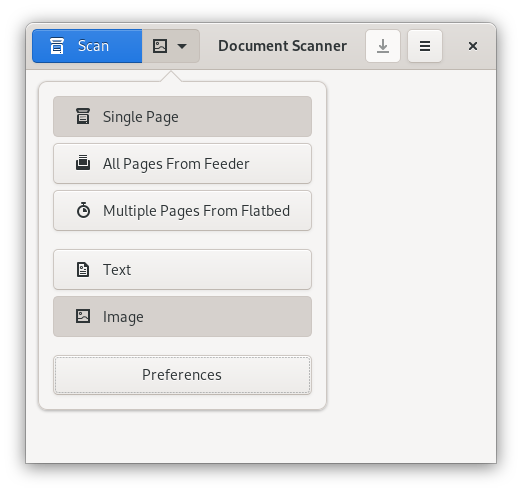522x492 pixels.
Task: Open Preferences from the popover
Action: (x=182, y=375)
